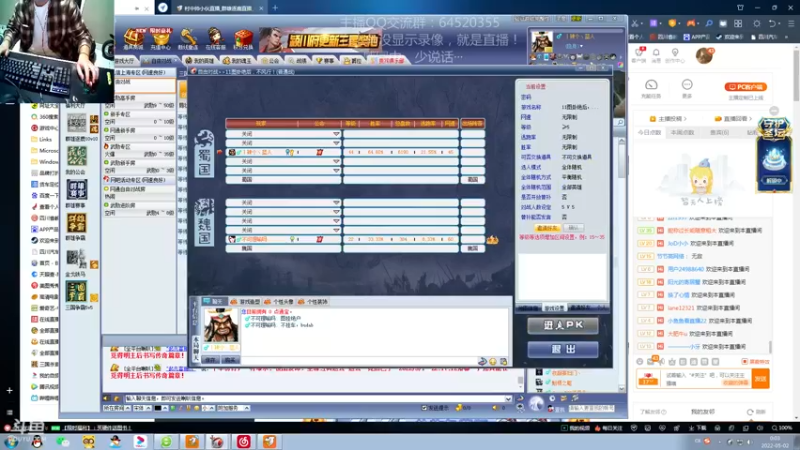Expand fourth-row 关闭 dropdown in 蜀国 team

(336, 161)
